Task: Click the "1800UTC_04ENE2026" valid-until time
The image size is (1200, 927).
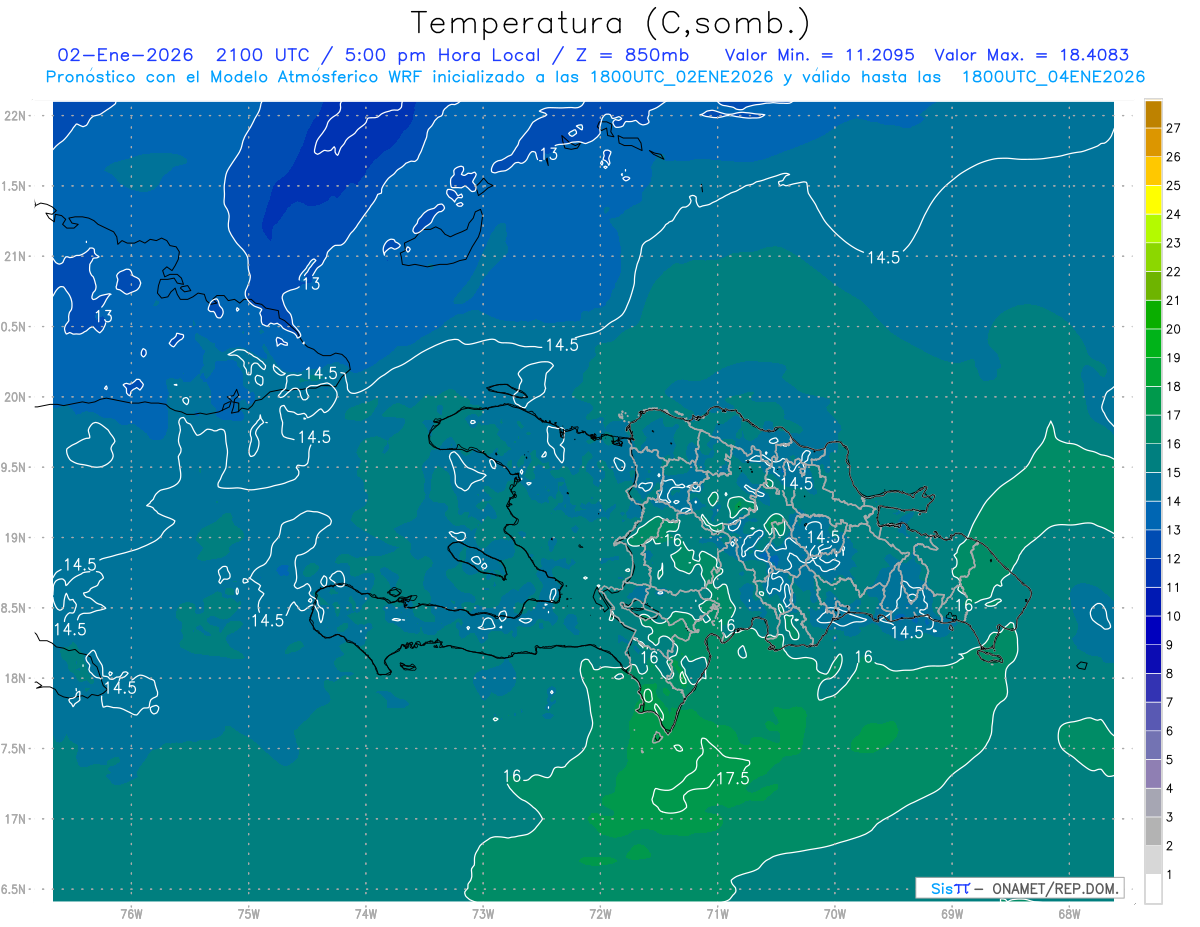Action: [x=1053, y=77]
